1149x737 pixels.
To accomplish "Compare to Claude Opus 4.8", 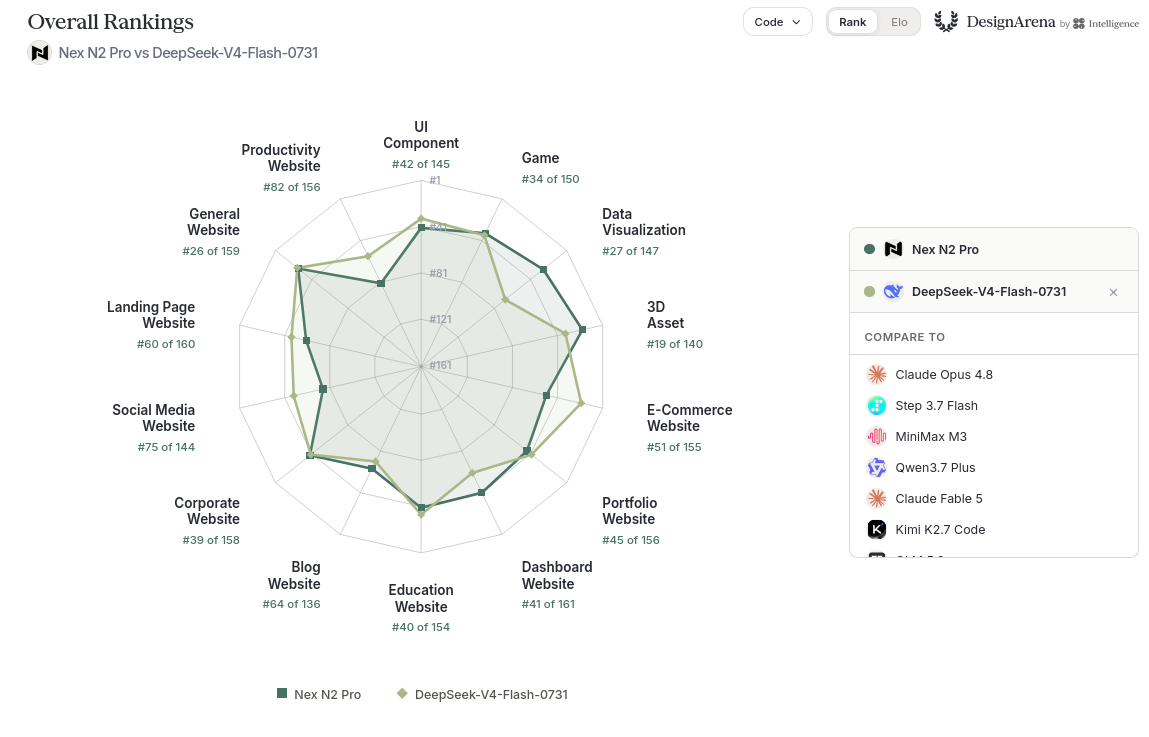I will [994, 374].
